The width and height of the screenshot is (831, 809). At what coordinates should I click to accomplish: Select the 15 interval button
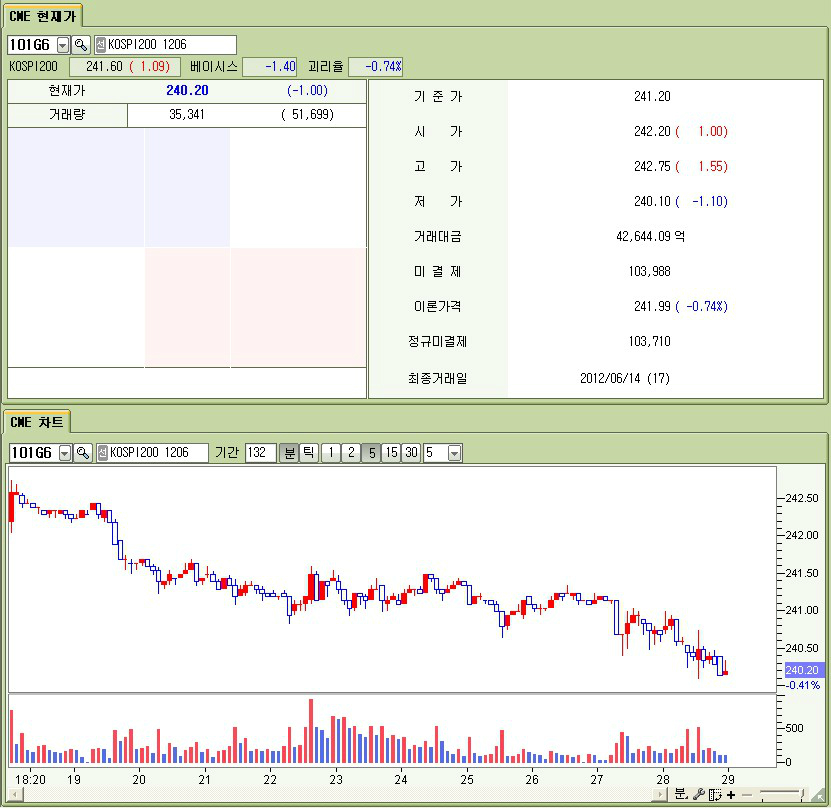pyautogui.click(x=391, y=453)
